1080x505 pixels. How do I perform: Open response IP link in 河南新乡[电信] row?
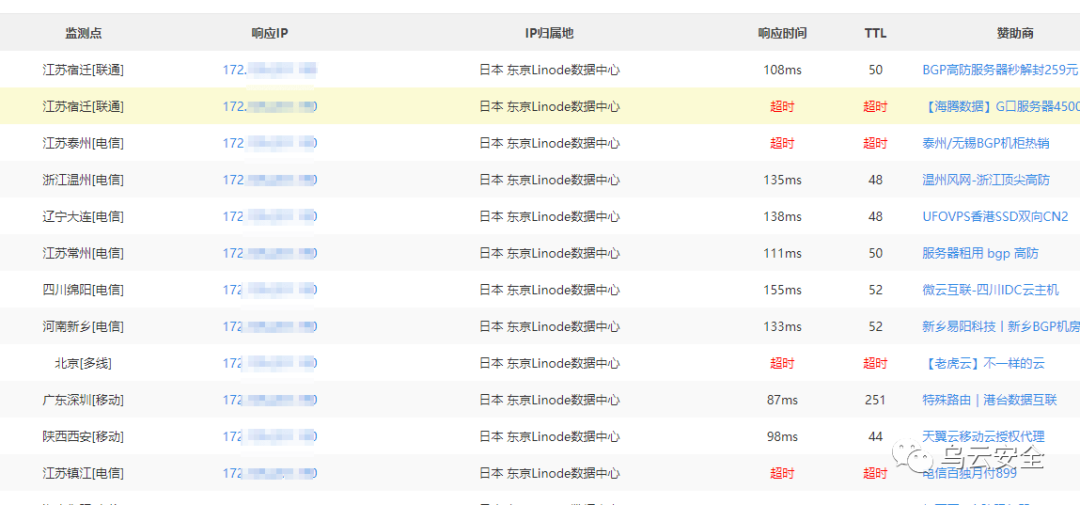point(269,327)
